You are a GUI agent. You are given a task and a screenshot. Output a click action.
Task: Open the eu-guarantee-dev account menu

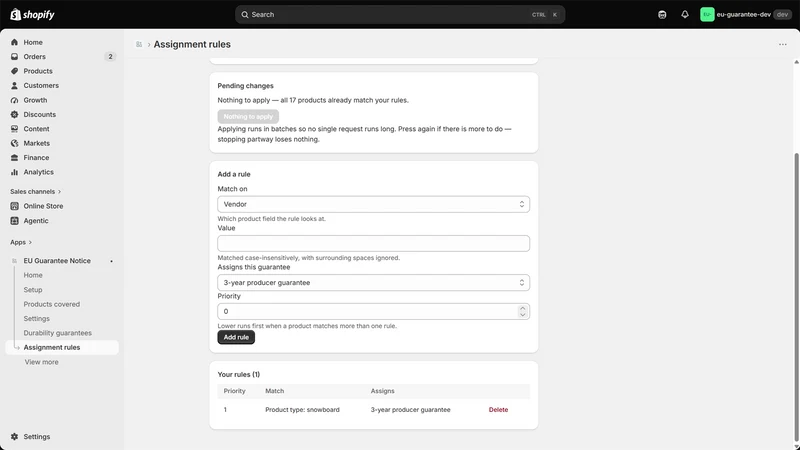(745, 14)
